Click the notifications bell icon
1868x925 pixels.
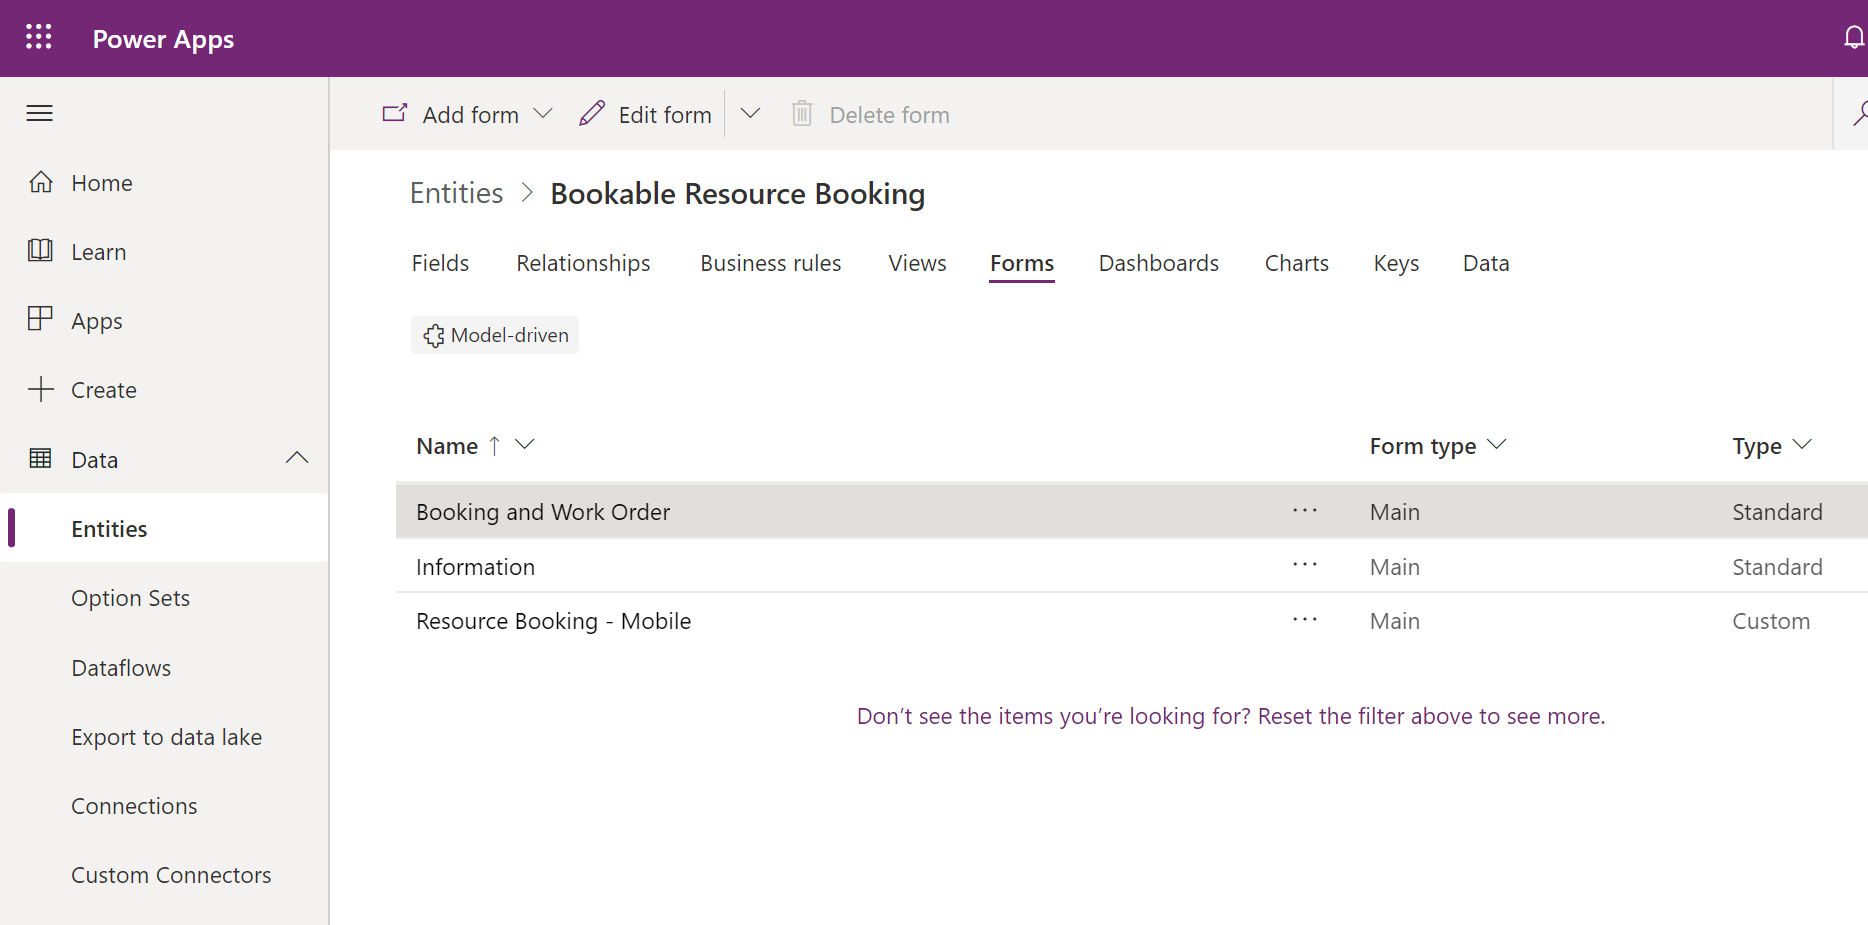click(1853, 37)
